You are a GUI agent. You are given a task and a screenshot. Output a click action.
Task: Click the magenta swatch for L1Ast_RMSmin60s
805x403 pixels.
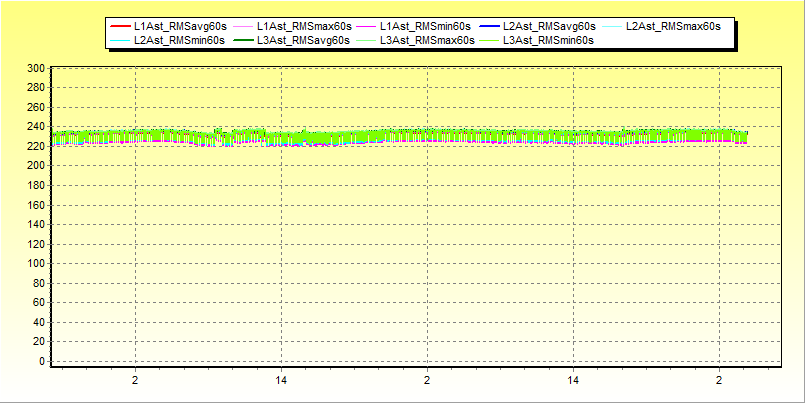pyautogui.click(x=365, y=26)
